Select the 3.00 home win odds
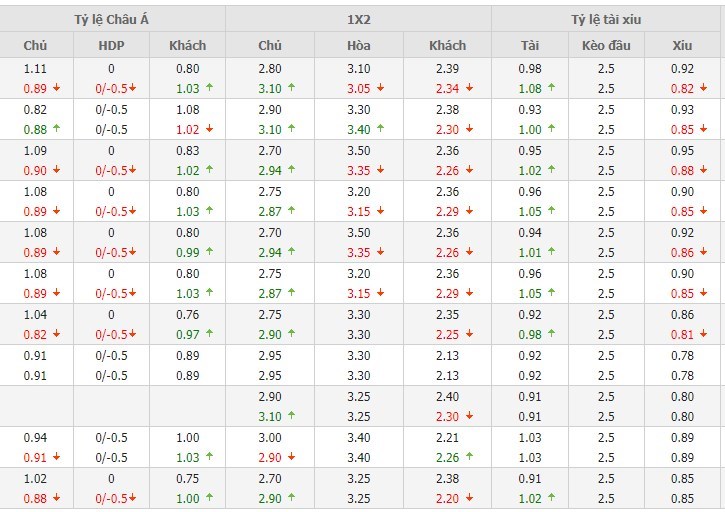Viewport: 725px width, 512px height. 270,437
